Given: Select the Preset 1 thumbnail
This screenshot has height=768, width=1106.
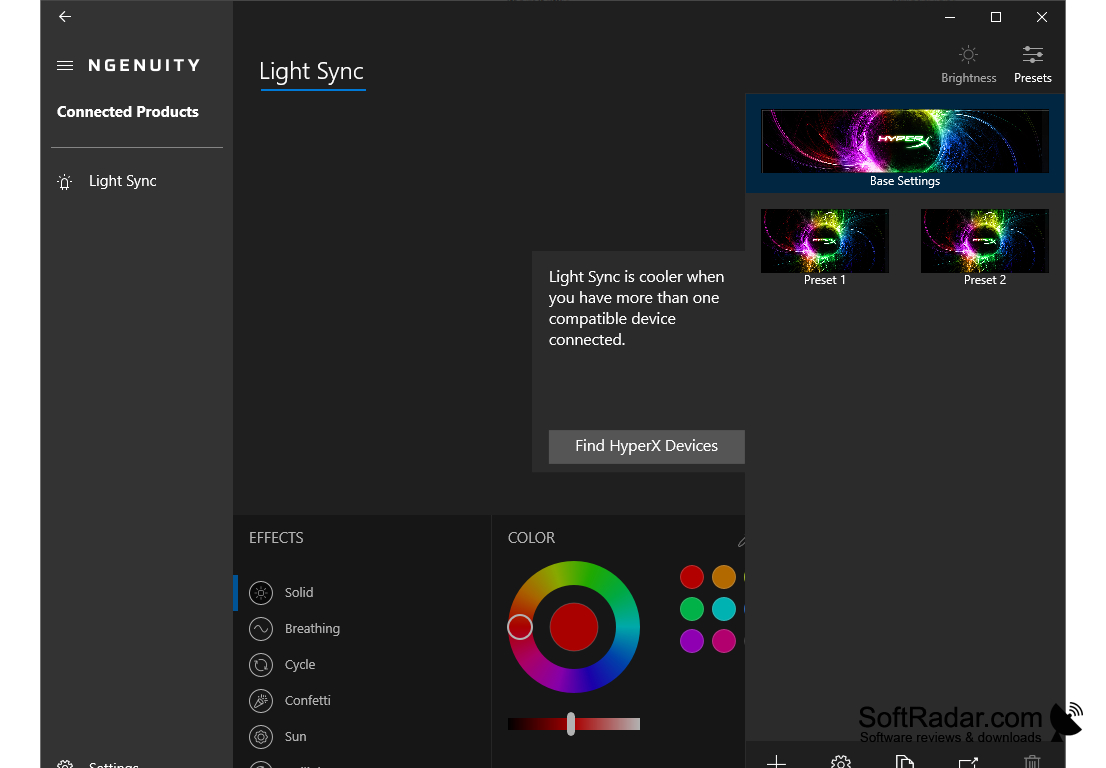Looking at the screenshot, I should (x=824, y=240).
